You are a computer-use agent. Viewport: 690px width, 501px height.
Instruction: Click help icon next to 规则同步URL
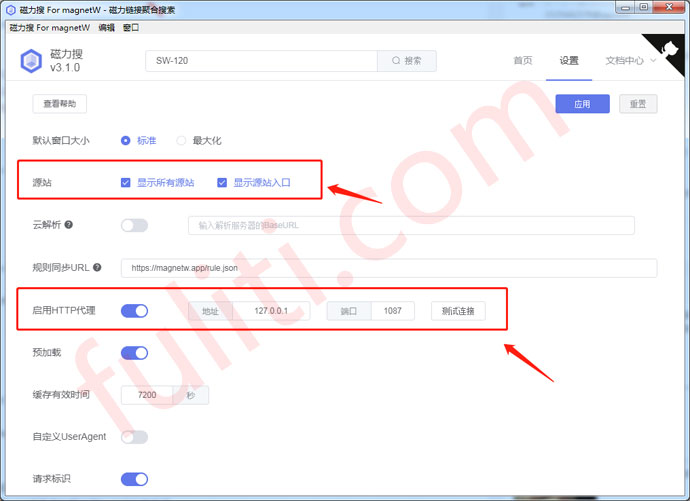pos(97,268)
